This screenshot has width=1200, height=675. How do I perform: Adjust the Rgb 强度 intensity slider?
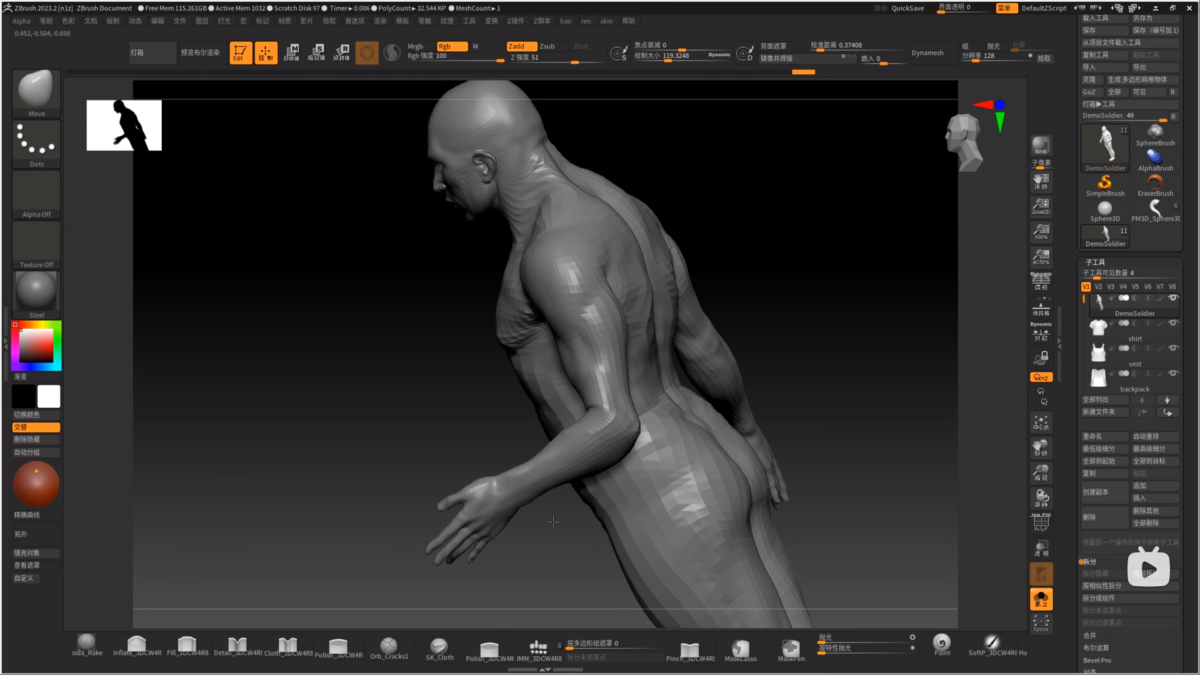(456, 57)
